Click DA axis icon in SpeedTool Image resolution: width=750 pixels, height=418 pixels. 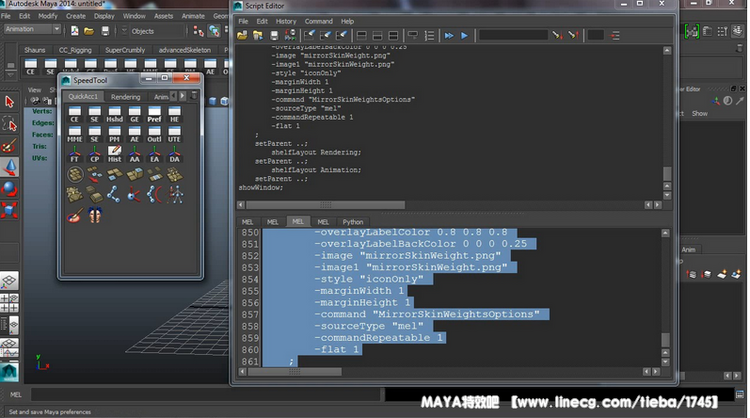[x=174, y=154]
